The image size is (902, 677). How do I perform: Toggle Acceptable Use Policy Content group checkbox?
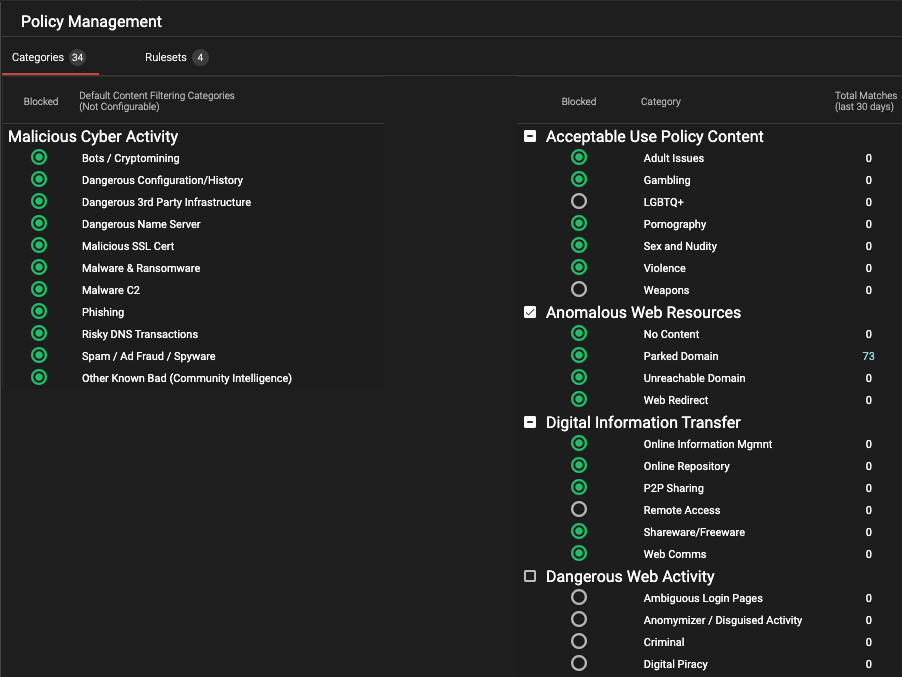pos(530,137)
